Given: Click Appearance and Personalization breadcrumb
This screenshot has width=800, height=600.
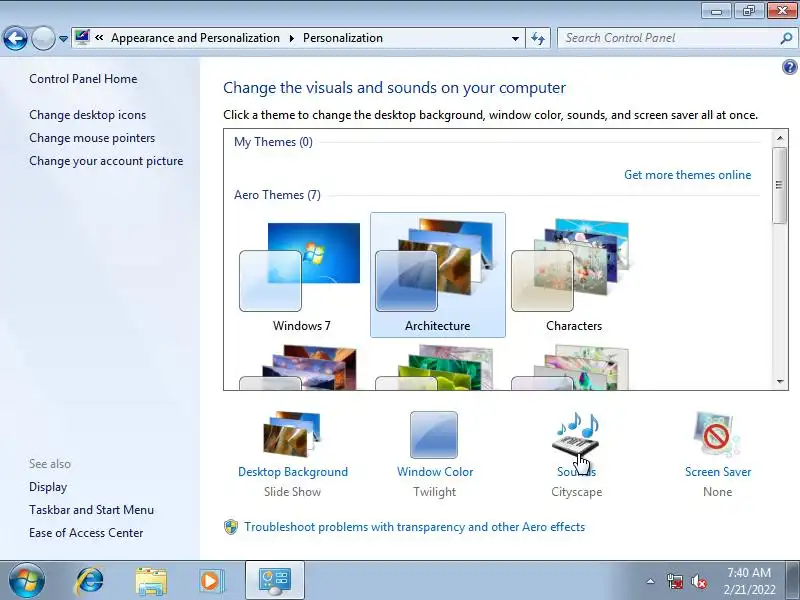Looking at the screenshot, I should 195,38.
